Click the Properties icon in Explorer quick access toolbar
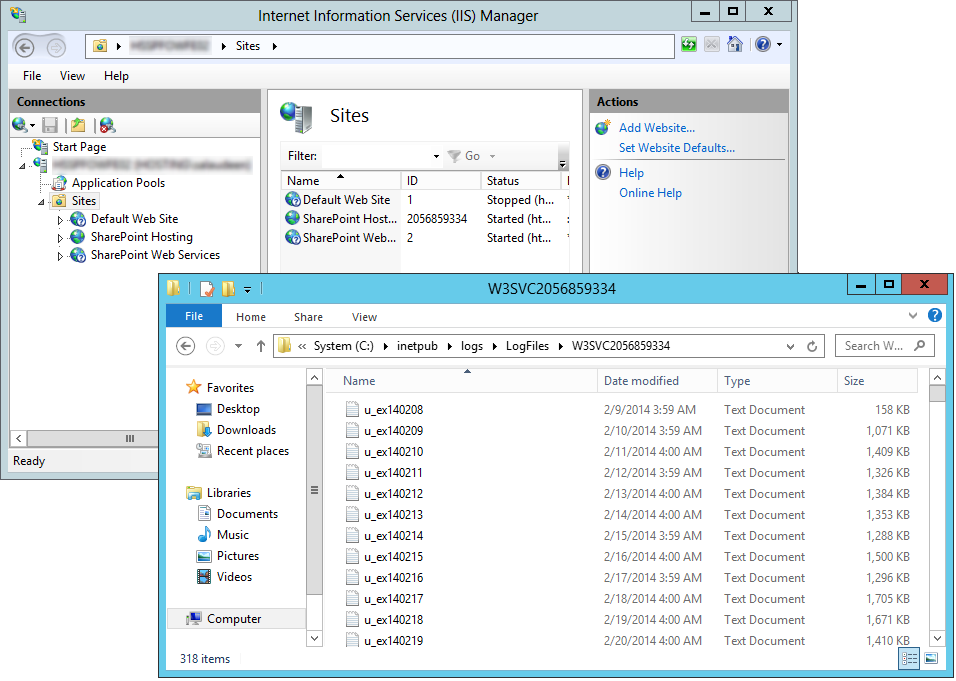 [x=207, y=288]
